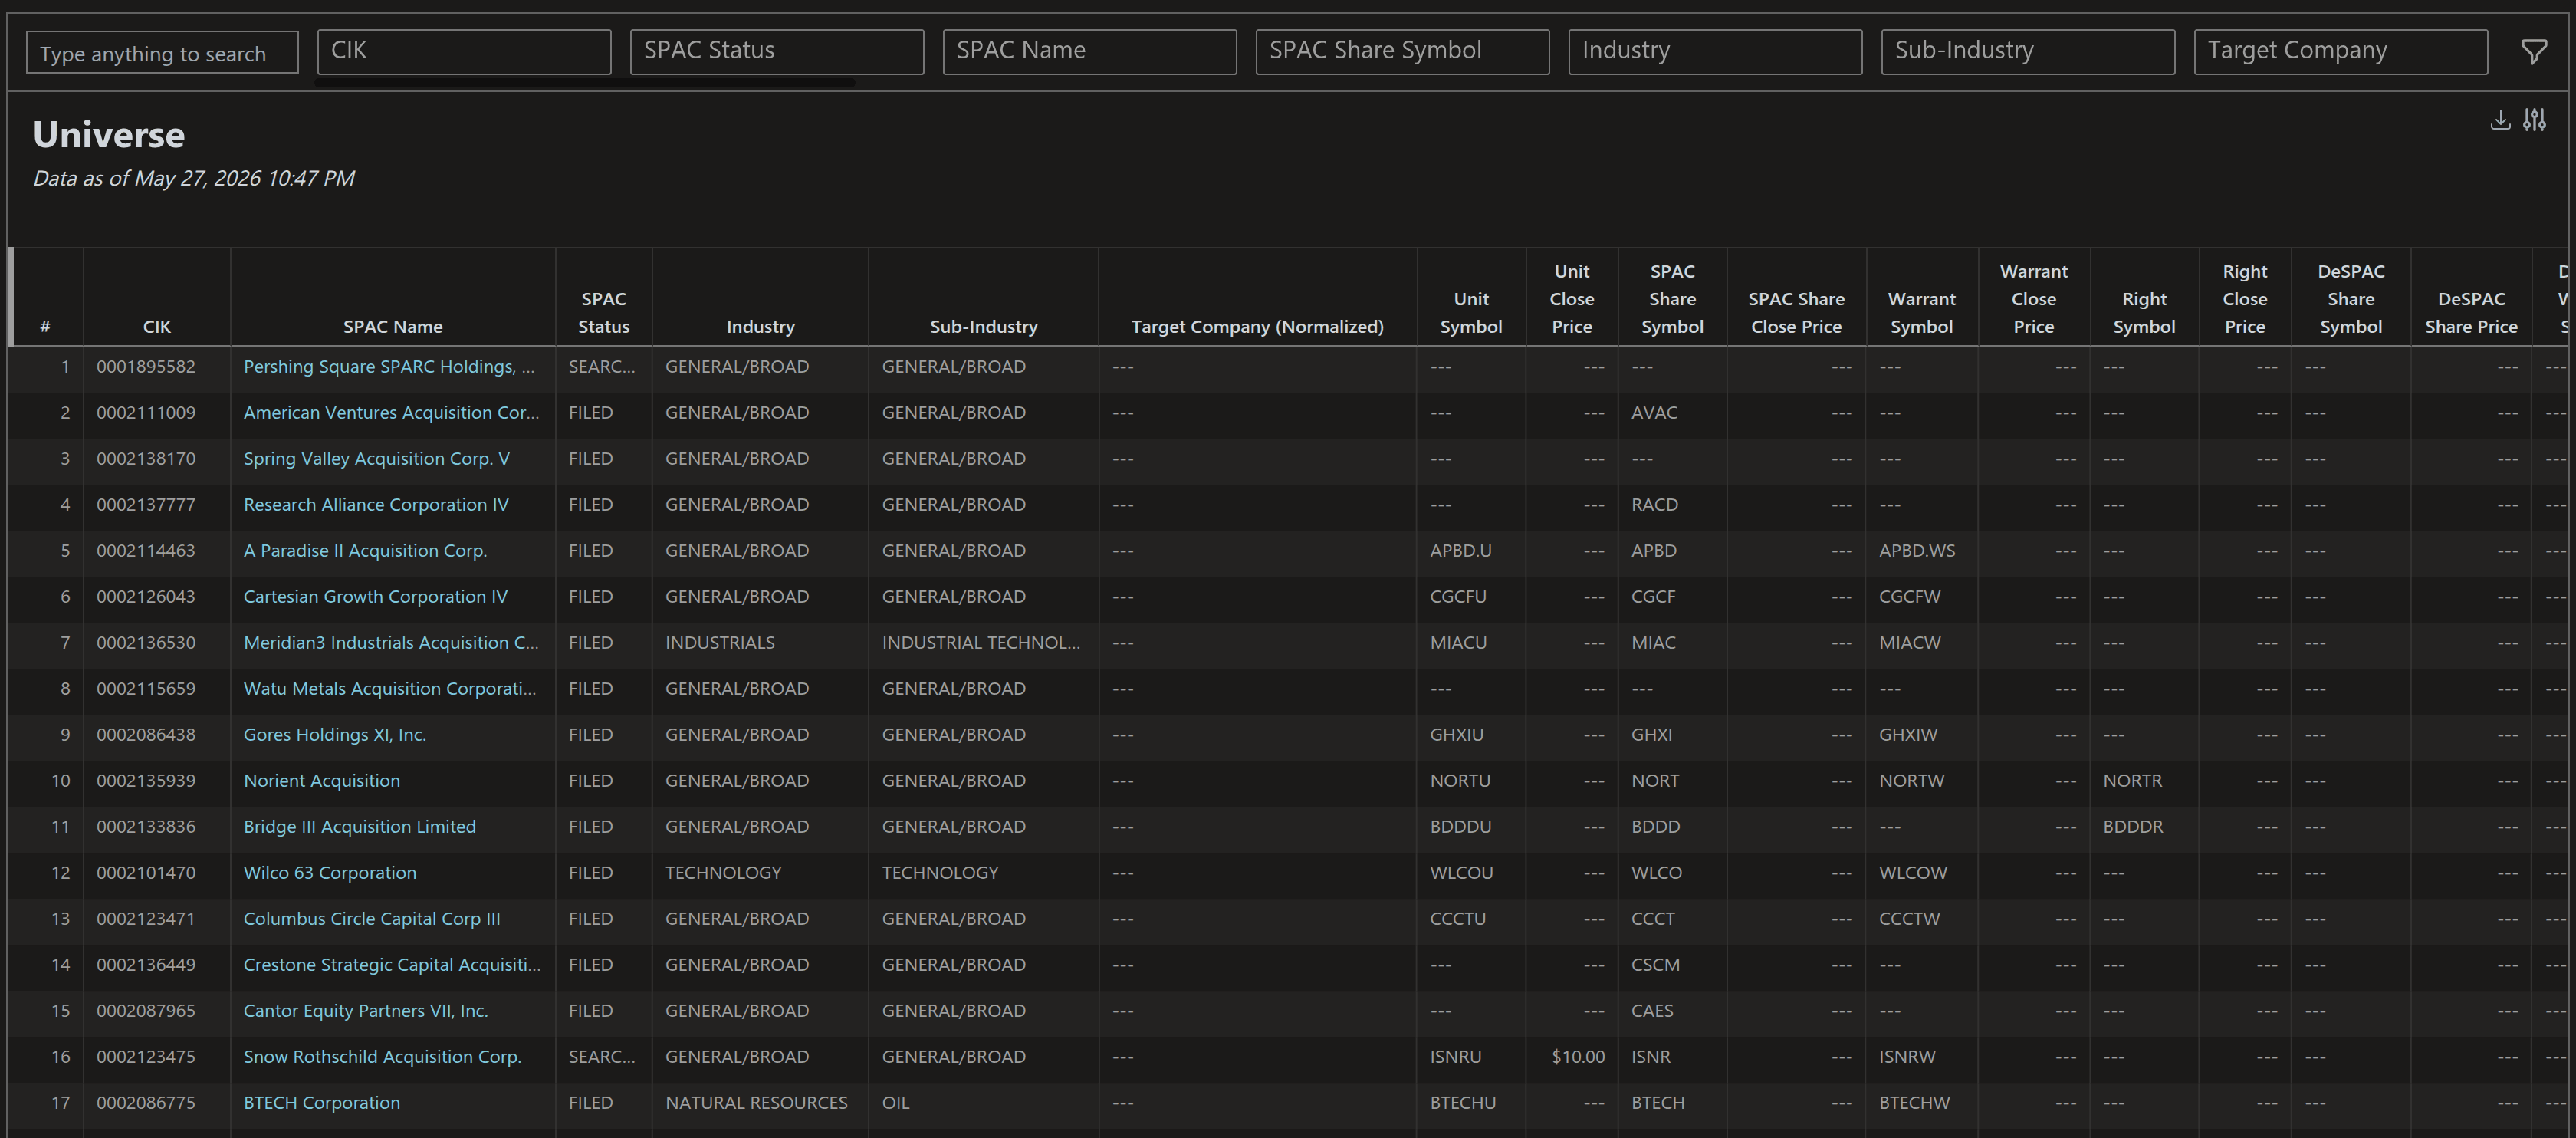This screenshot has width=2576, height=1138.
Task: Sort by Warrant Close Price header
Action: pyautogui.click(x=2034, y=299)
